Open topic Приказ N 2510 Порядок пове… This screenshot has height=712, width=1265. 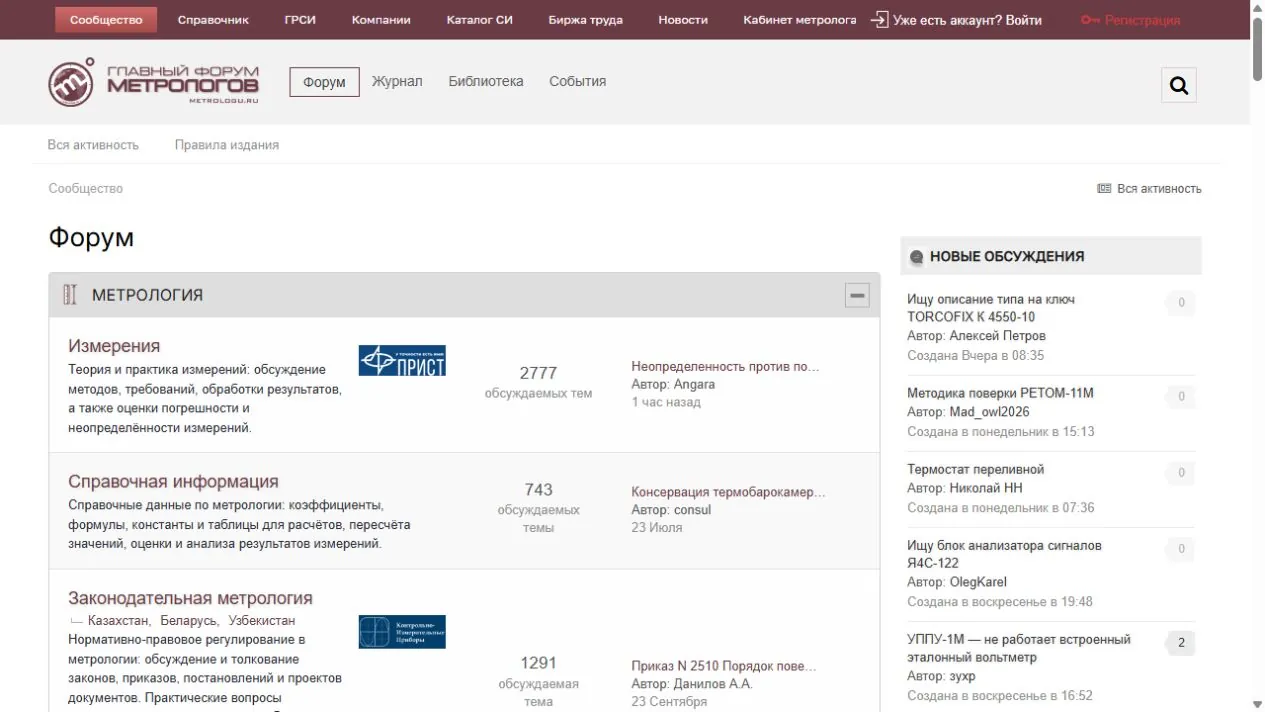coord(723,666)
